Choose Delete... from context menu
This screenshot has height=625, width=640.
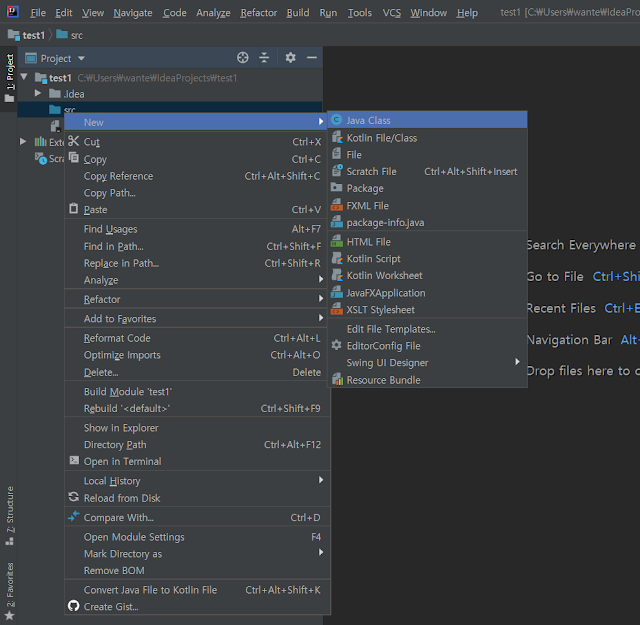[198, 372]
